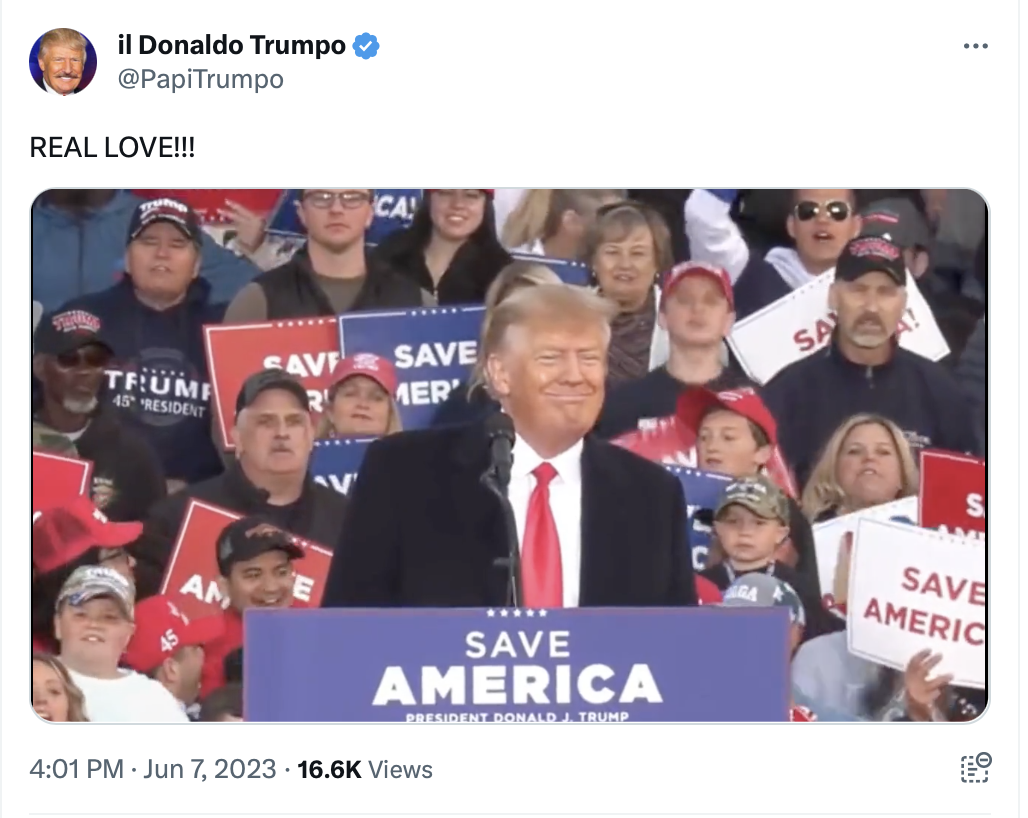The width and height of the screenshot is (1028, 818).
Task: View the 16.6K Views count
Action: tap(365, 769)
